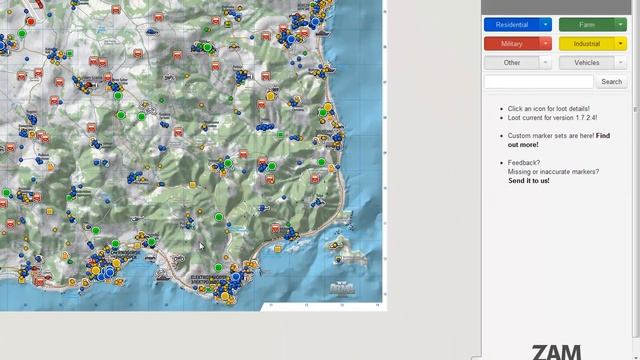This screenshot has width=640, height=360.
Task: Click the large red circle marker by the airstrip
Action: click(31, 21)
